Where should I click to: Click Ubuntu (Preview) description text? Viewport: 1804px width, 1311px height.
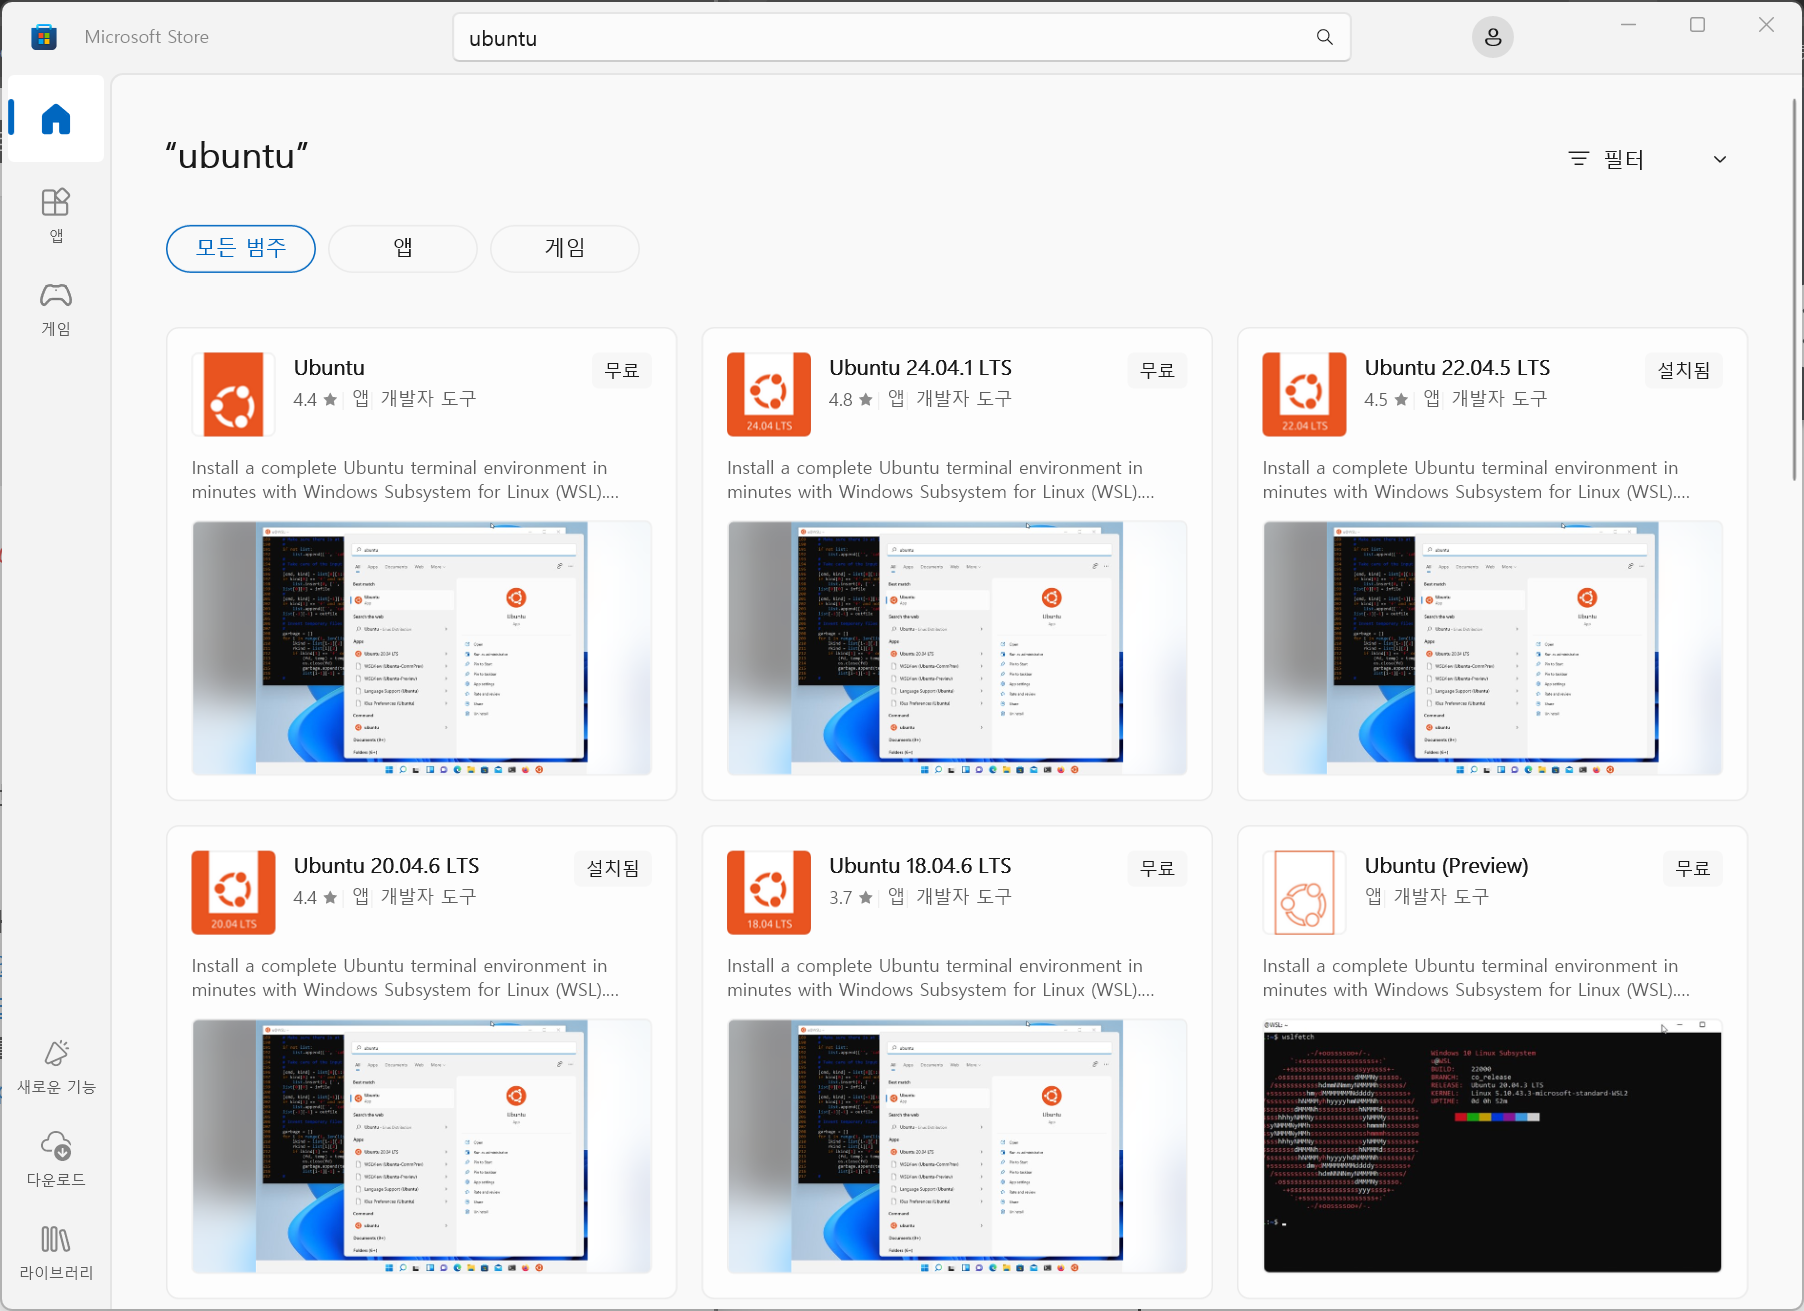point(1476,978)
